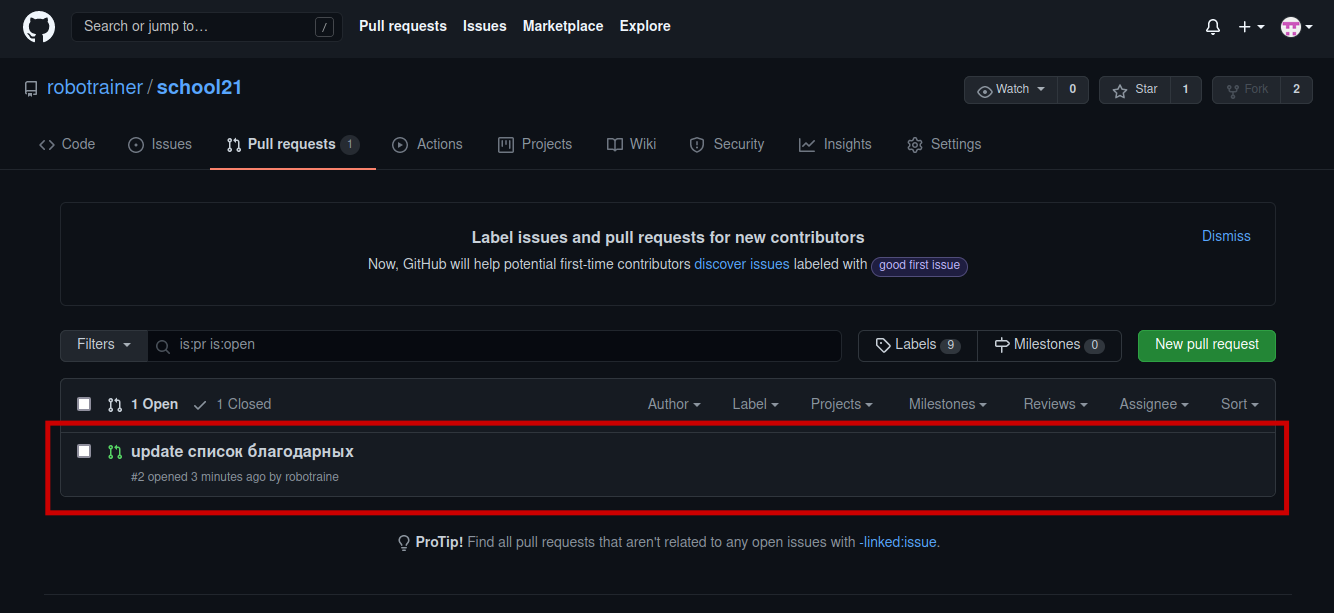
Task: Show 1 Open pull requests
Action: 143,404
